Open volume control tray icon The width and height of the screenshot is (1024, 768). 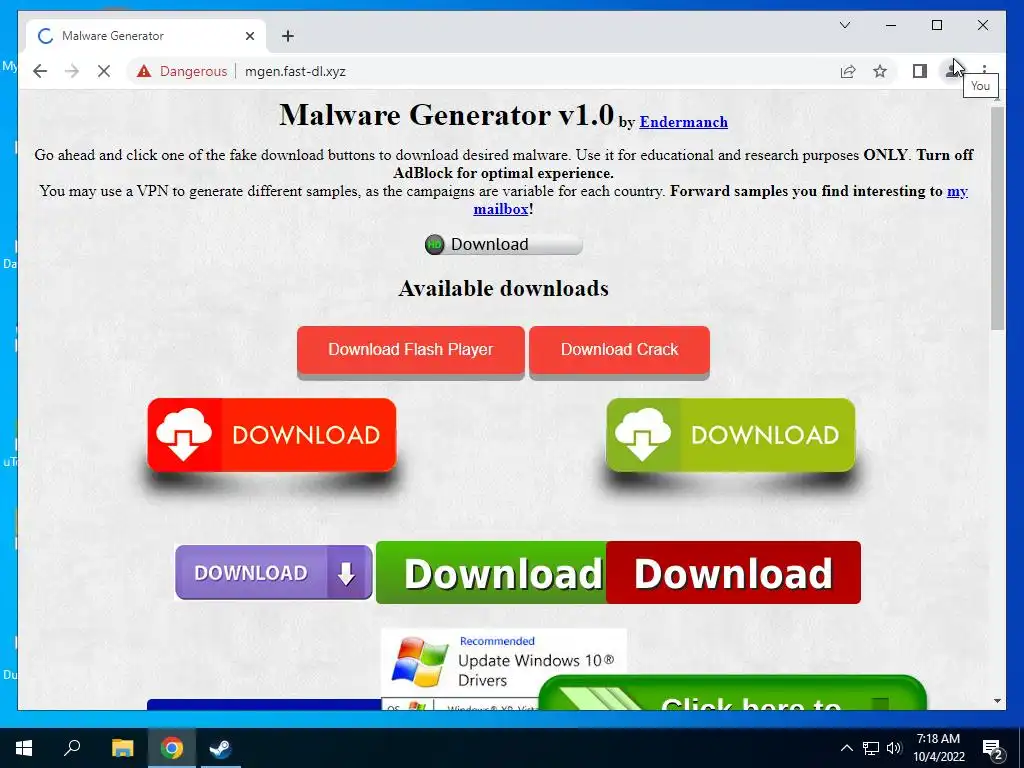point(894,748)
